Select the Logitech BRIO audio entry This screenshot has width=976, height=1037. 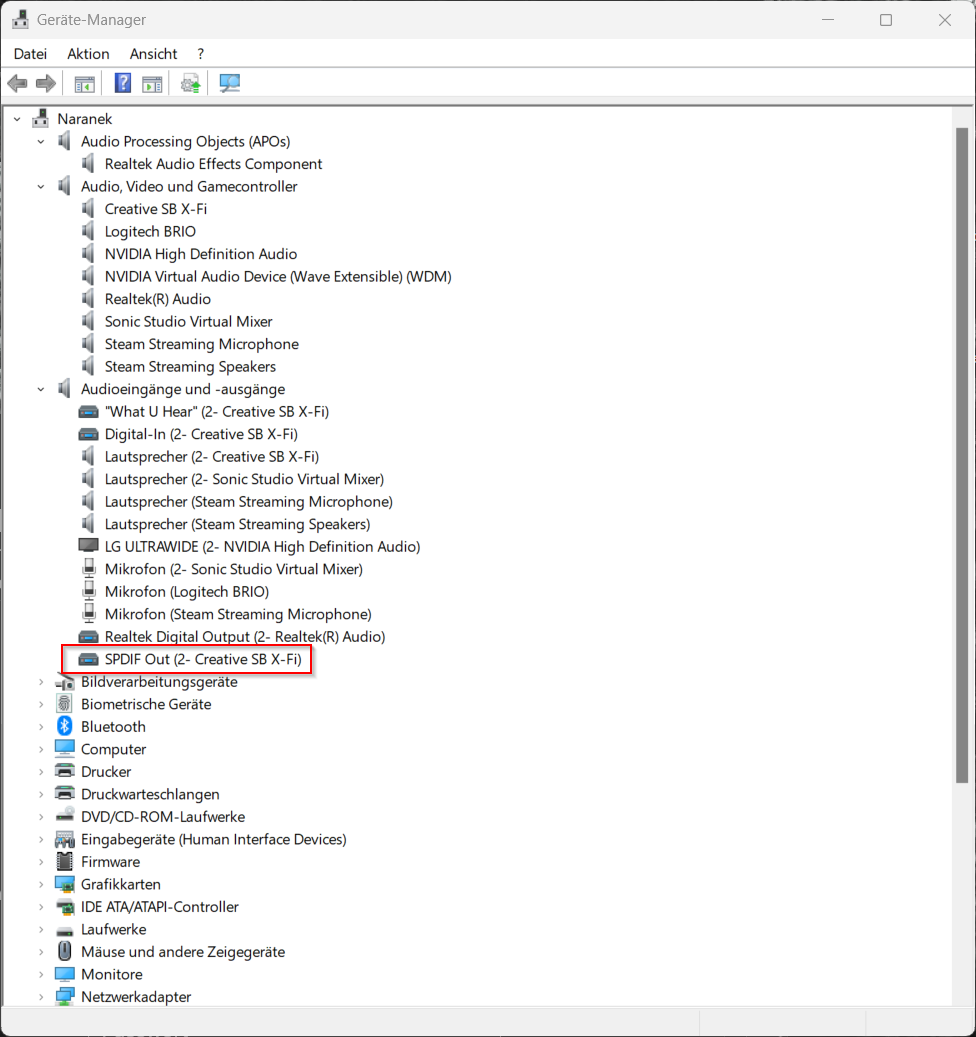(x=150, y=231)
